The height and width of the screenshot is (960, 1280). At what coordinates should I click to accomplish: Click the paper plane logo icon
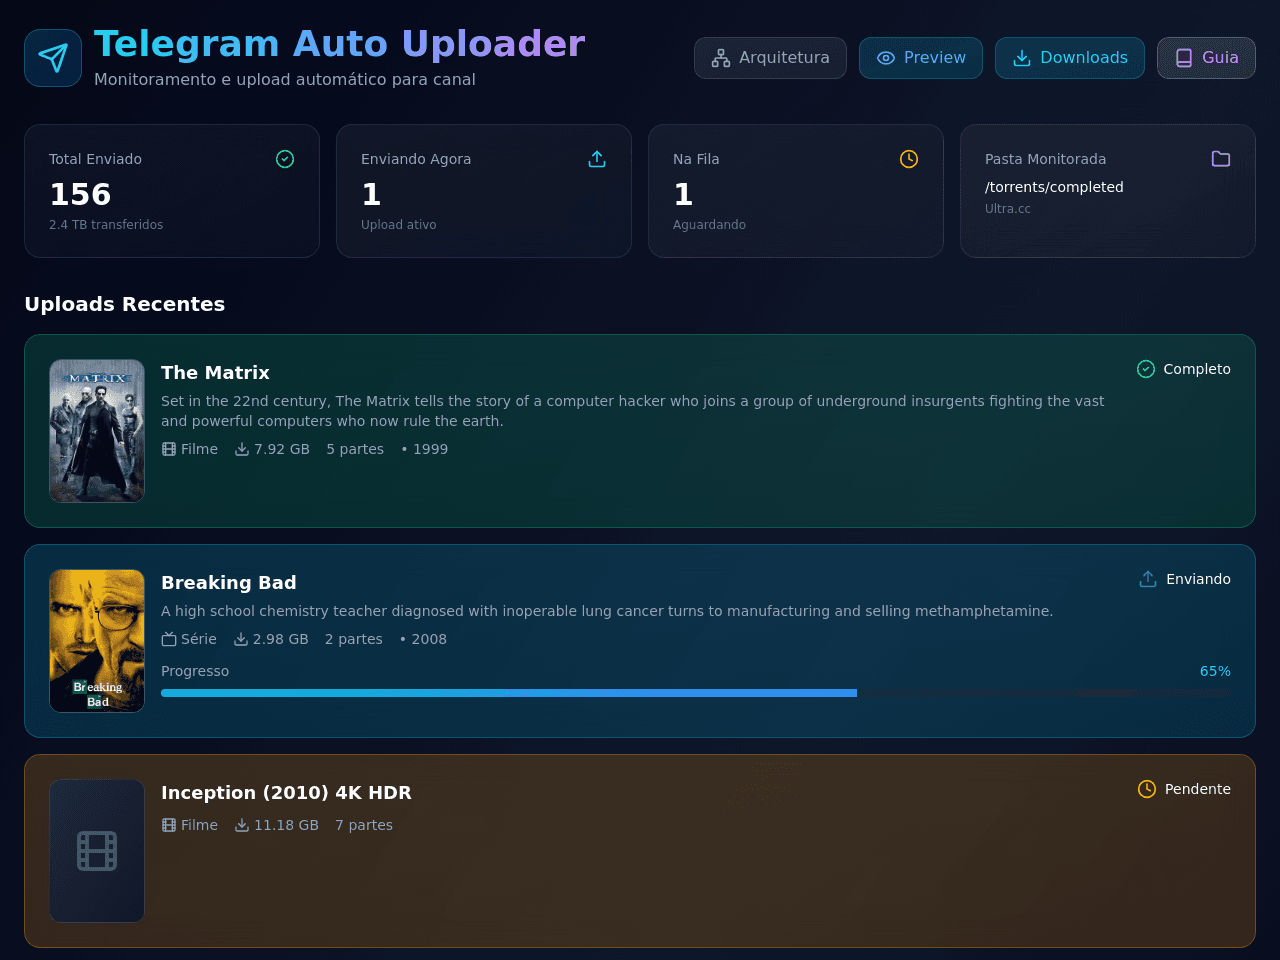tap(53, 58)
